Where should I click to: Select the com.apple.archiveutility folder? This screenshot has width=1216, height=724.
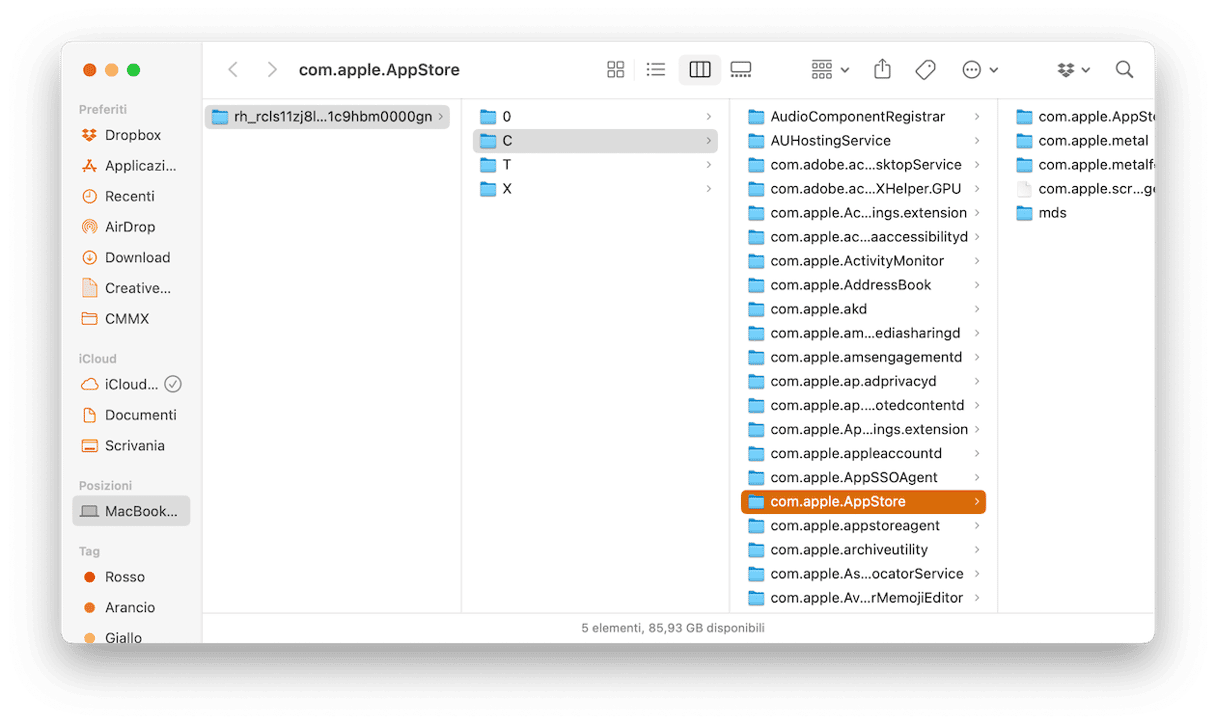point(863,549)
